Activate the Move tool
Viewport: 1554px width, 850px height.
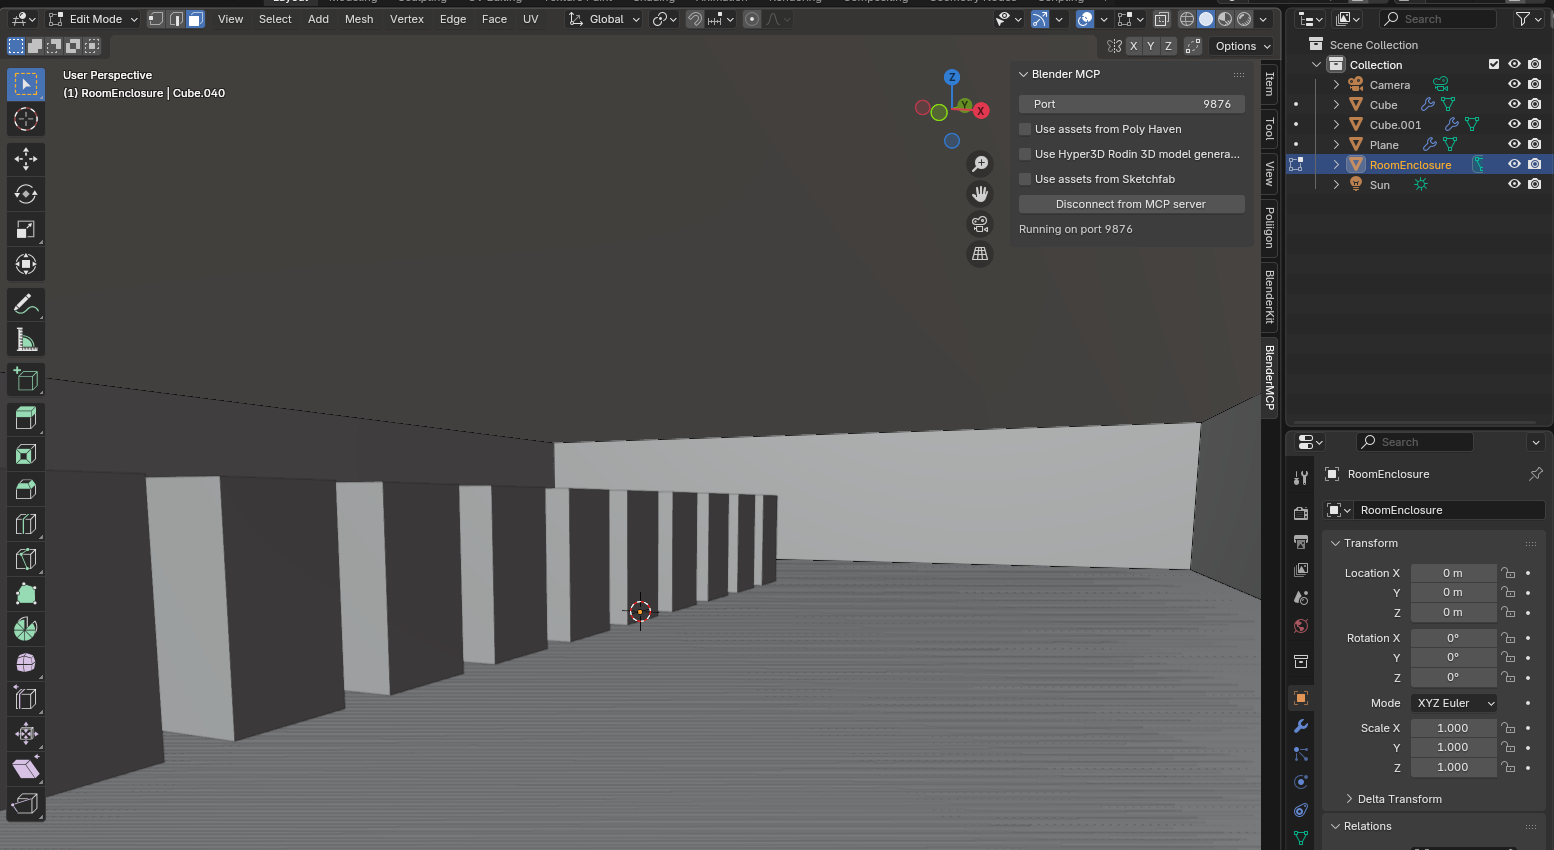(x=26, y=159)
